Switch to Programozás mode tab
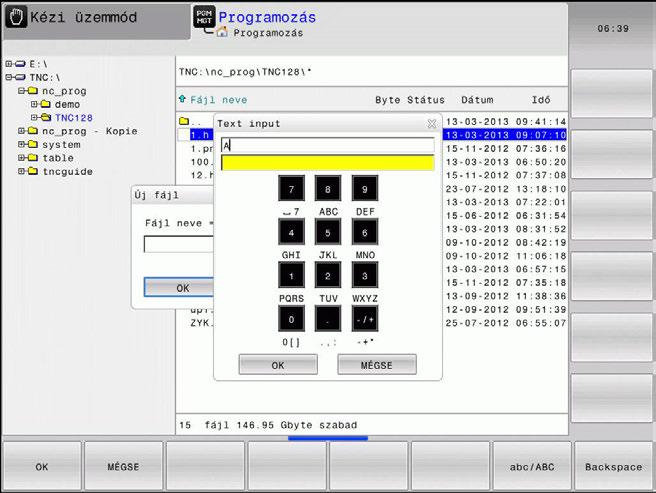The image size is (656, 493). click(267, 18)
